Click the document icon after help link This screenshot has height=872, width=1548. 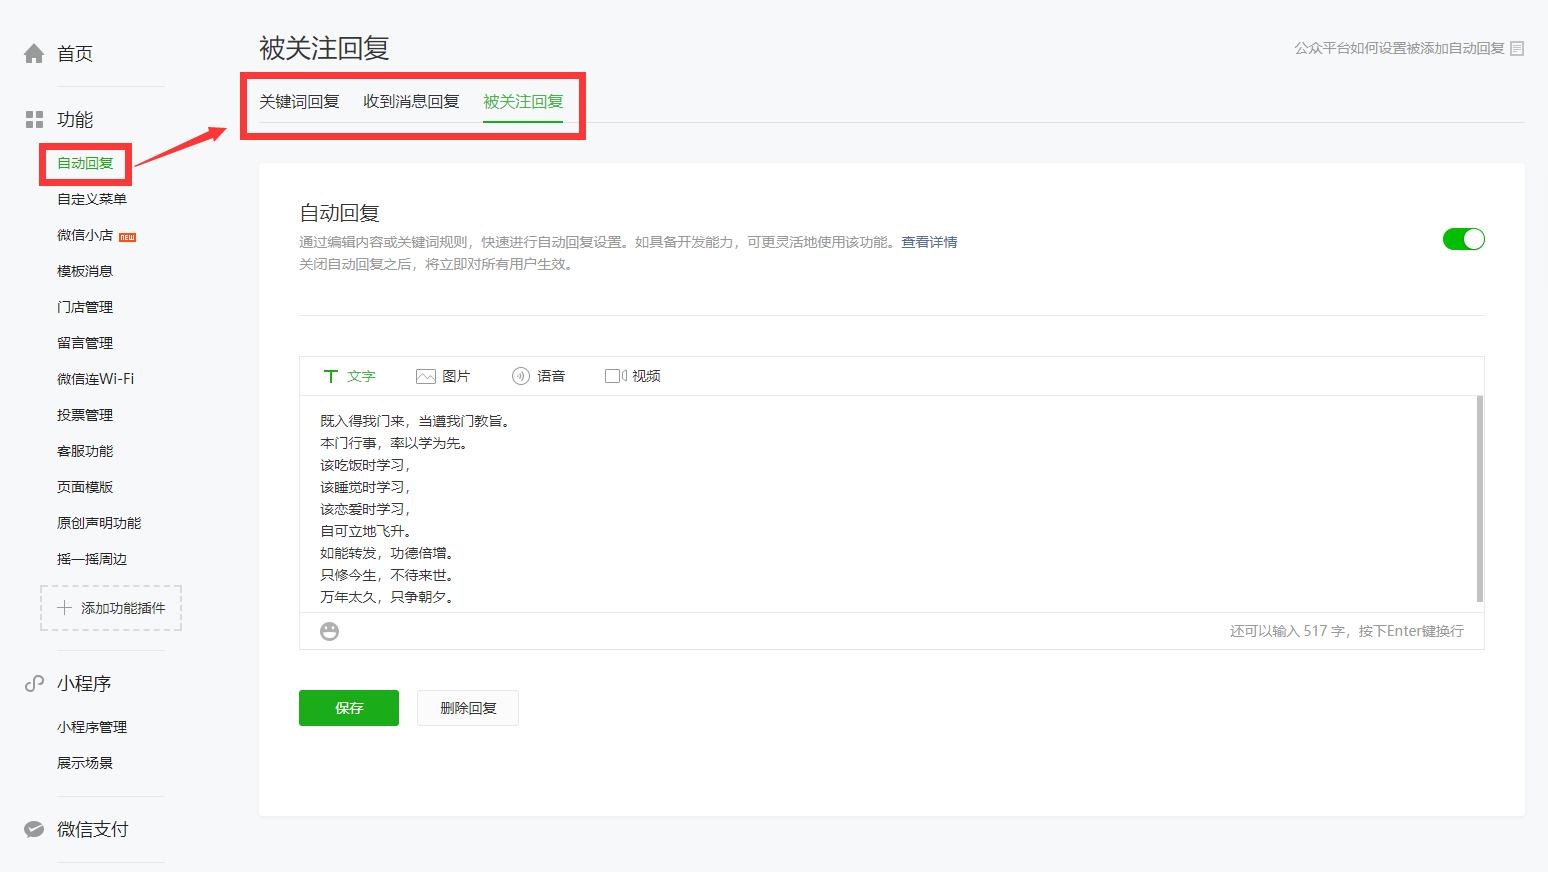[x=1517, y=48]
